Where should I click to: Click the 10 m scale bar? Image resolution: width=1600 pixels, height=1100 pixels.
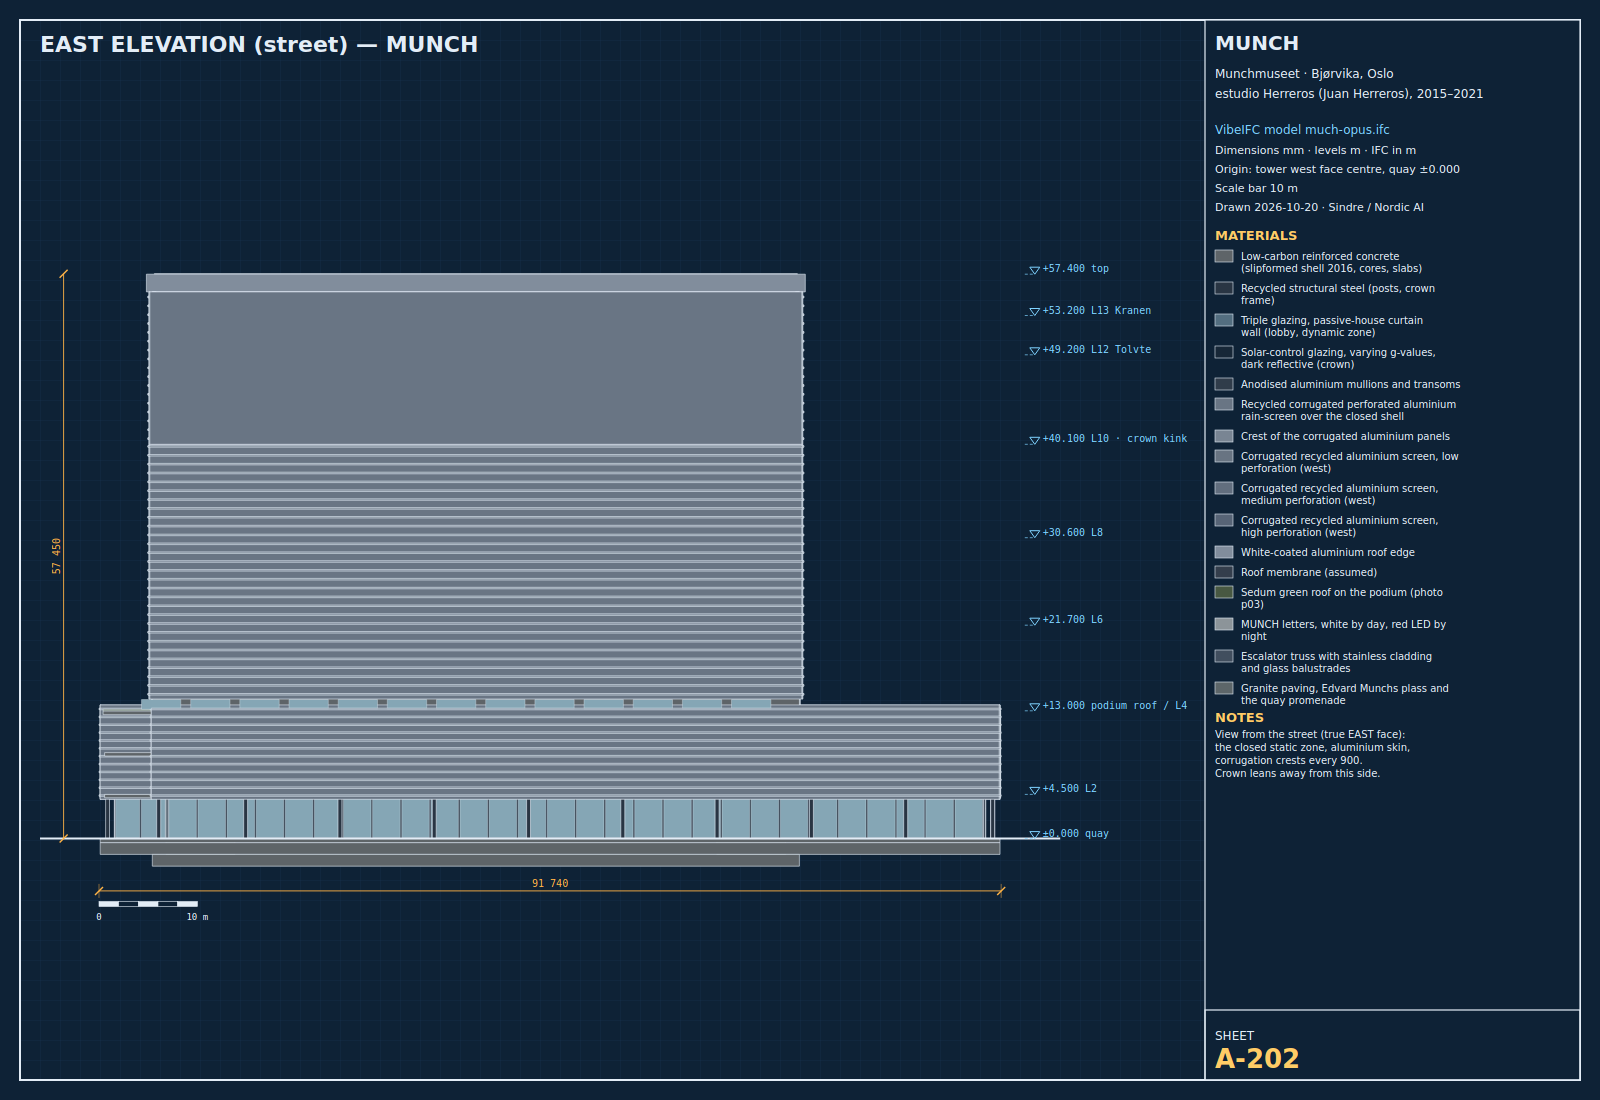(x=148, y=904)
